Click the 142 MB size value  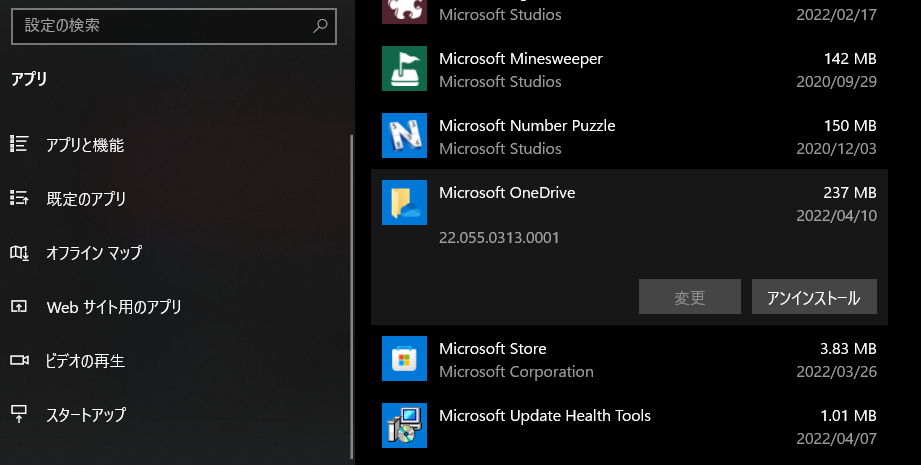tap(850, 59)
